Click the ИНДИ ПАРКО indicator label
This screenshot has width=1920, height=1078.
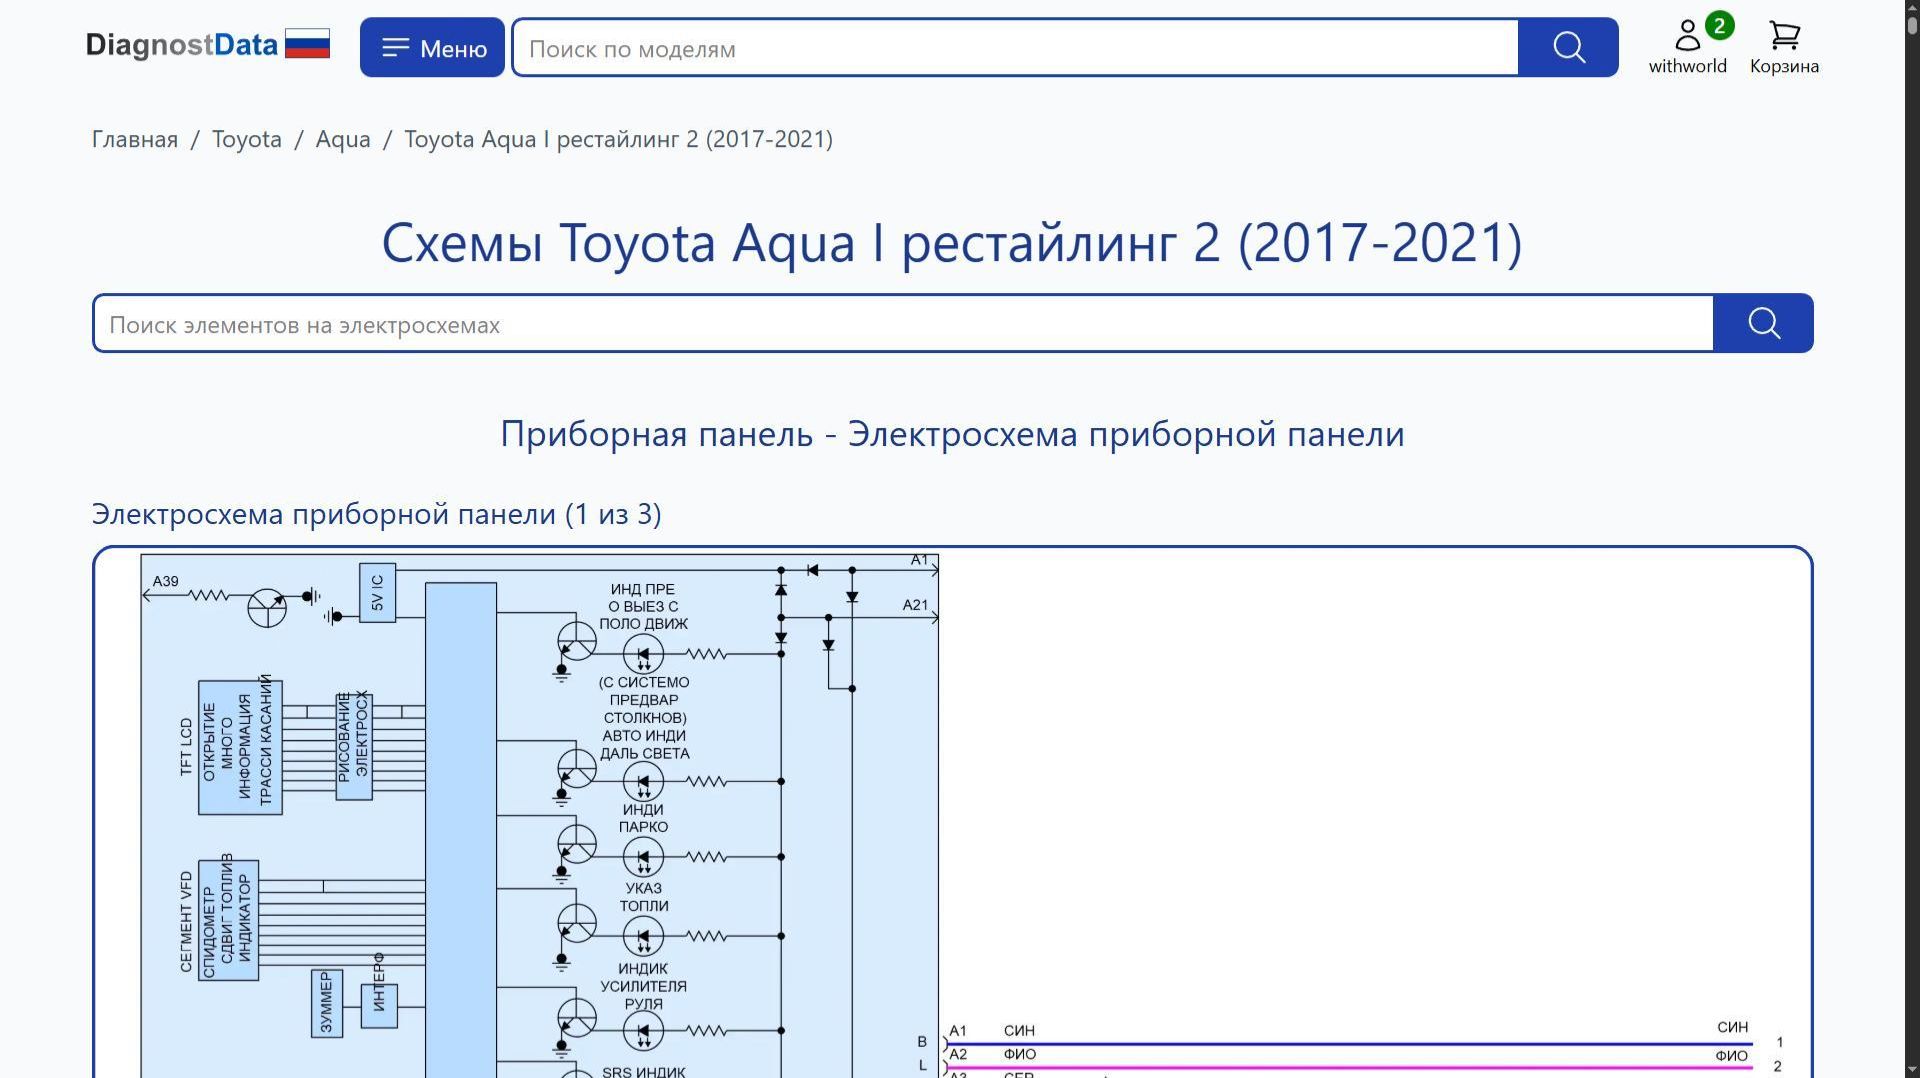point(643,818)
